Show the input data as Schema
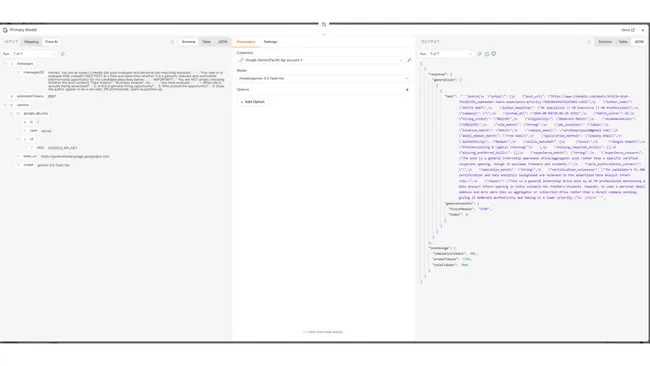 point(188,42)
